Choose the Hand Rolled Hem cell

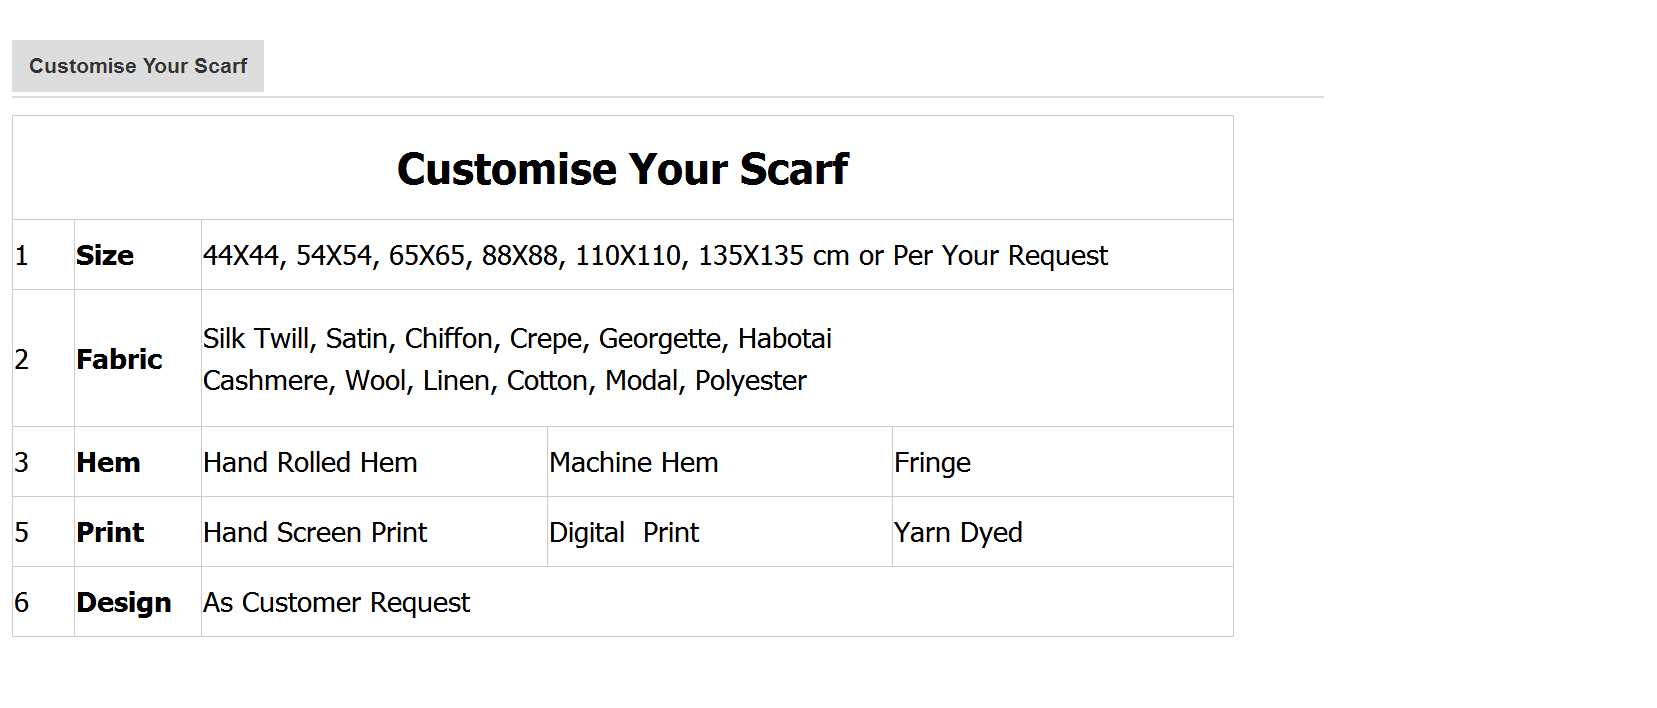click(310, 463)
